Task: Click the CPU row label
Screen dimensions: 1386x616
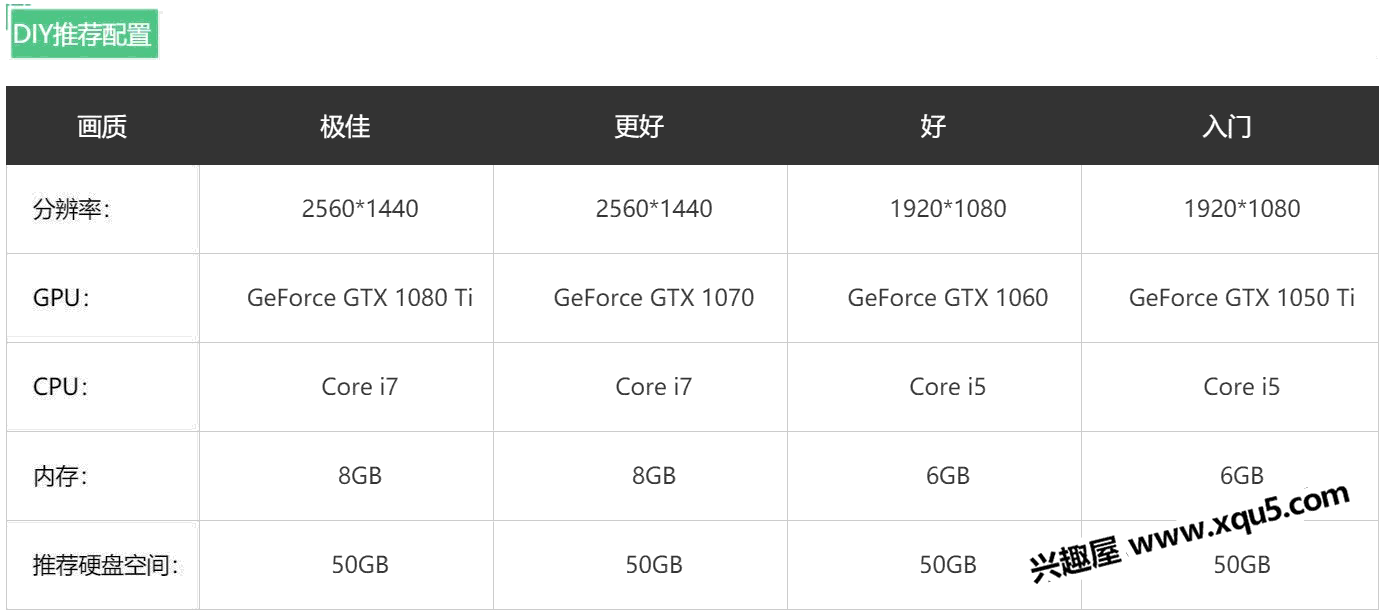Action: pos(60,387)
